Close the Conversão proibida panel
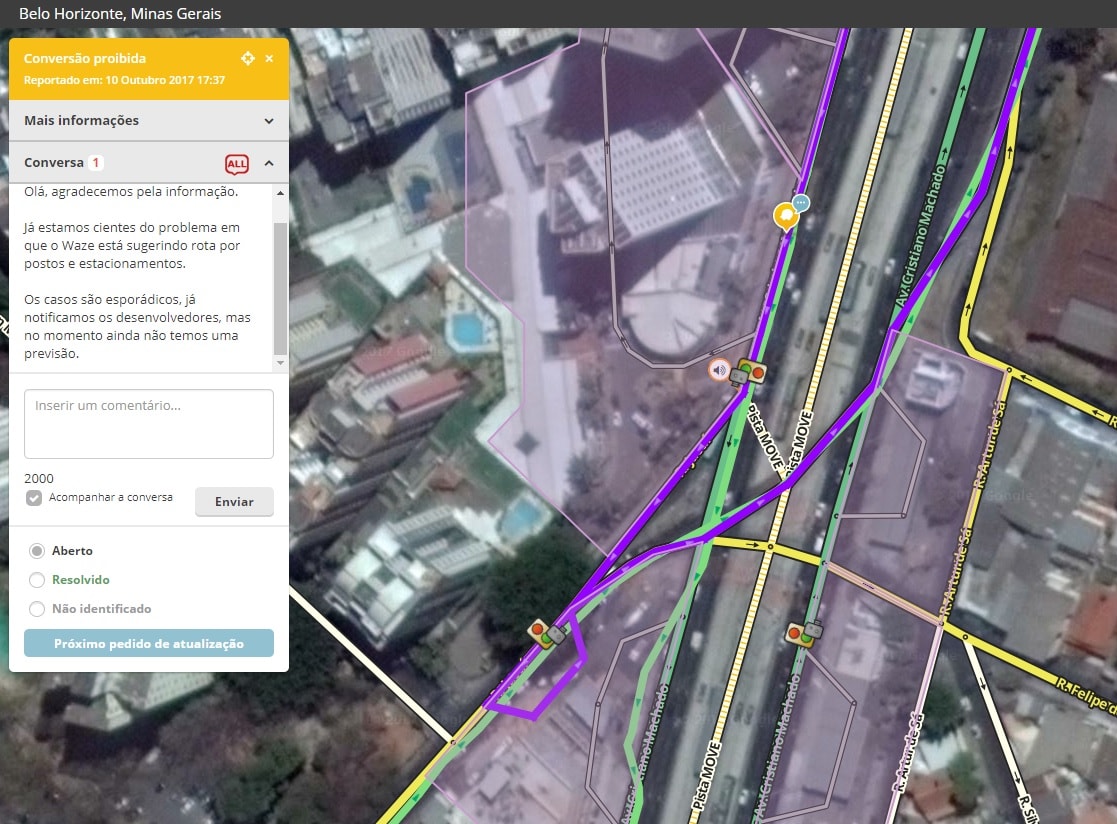The height and width of the screenshot is (824, 1117). pos(269,59)
